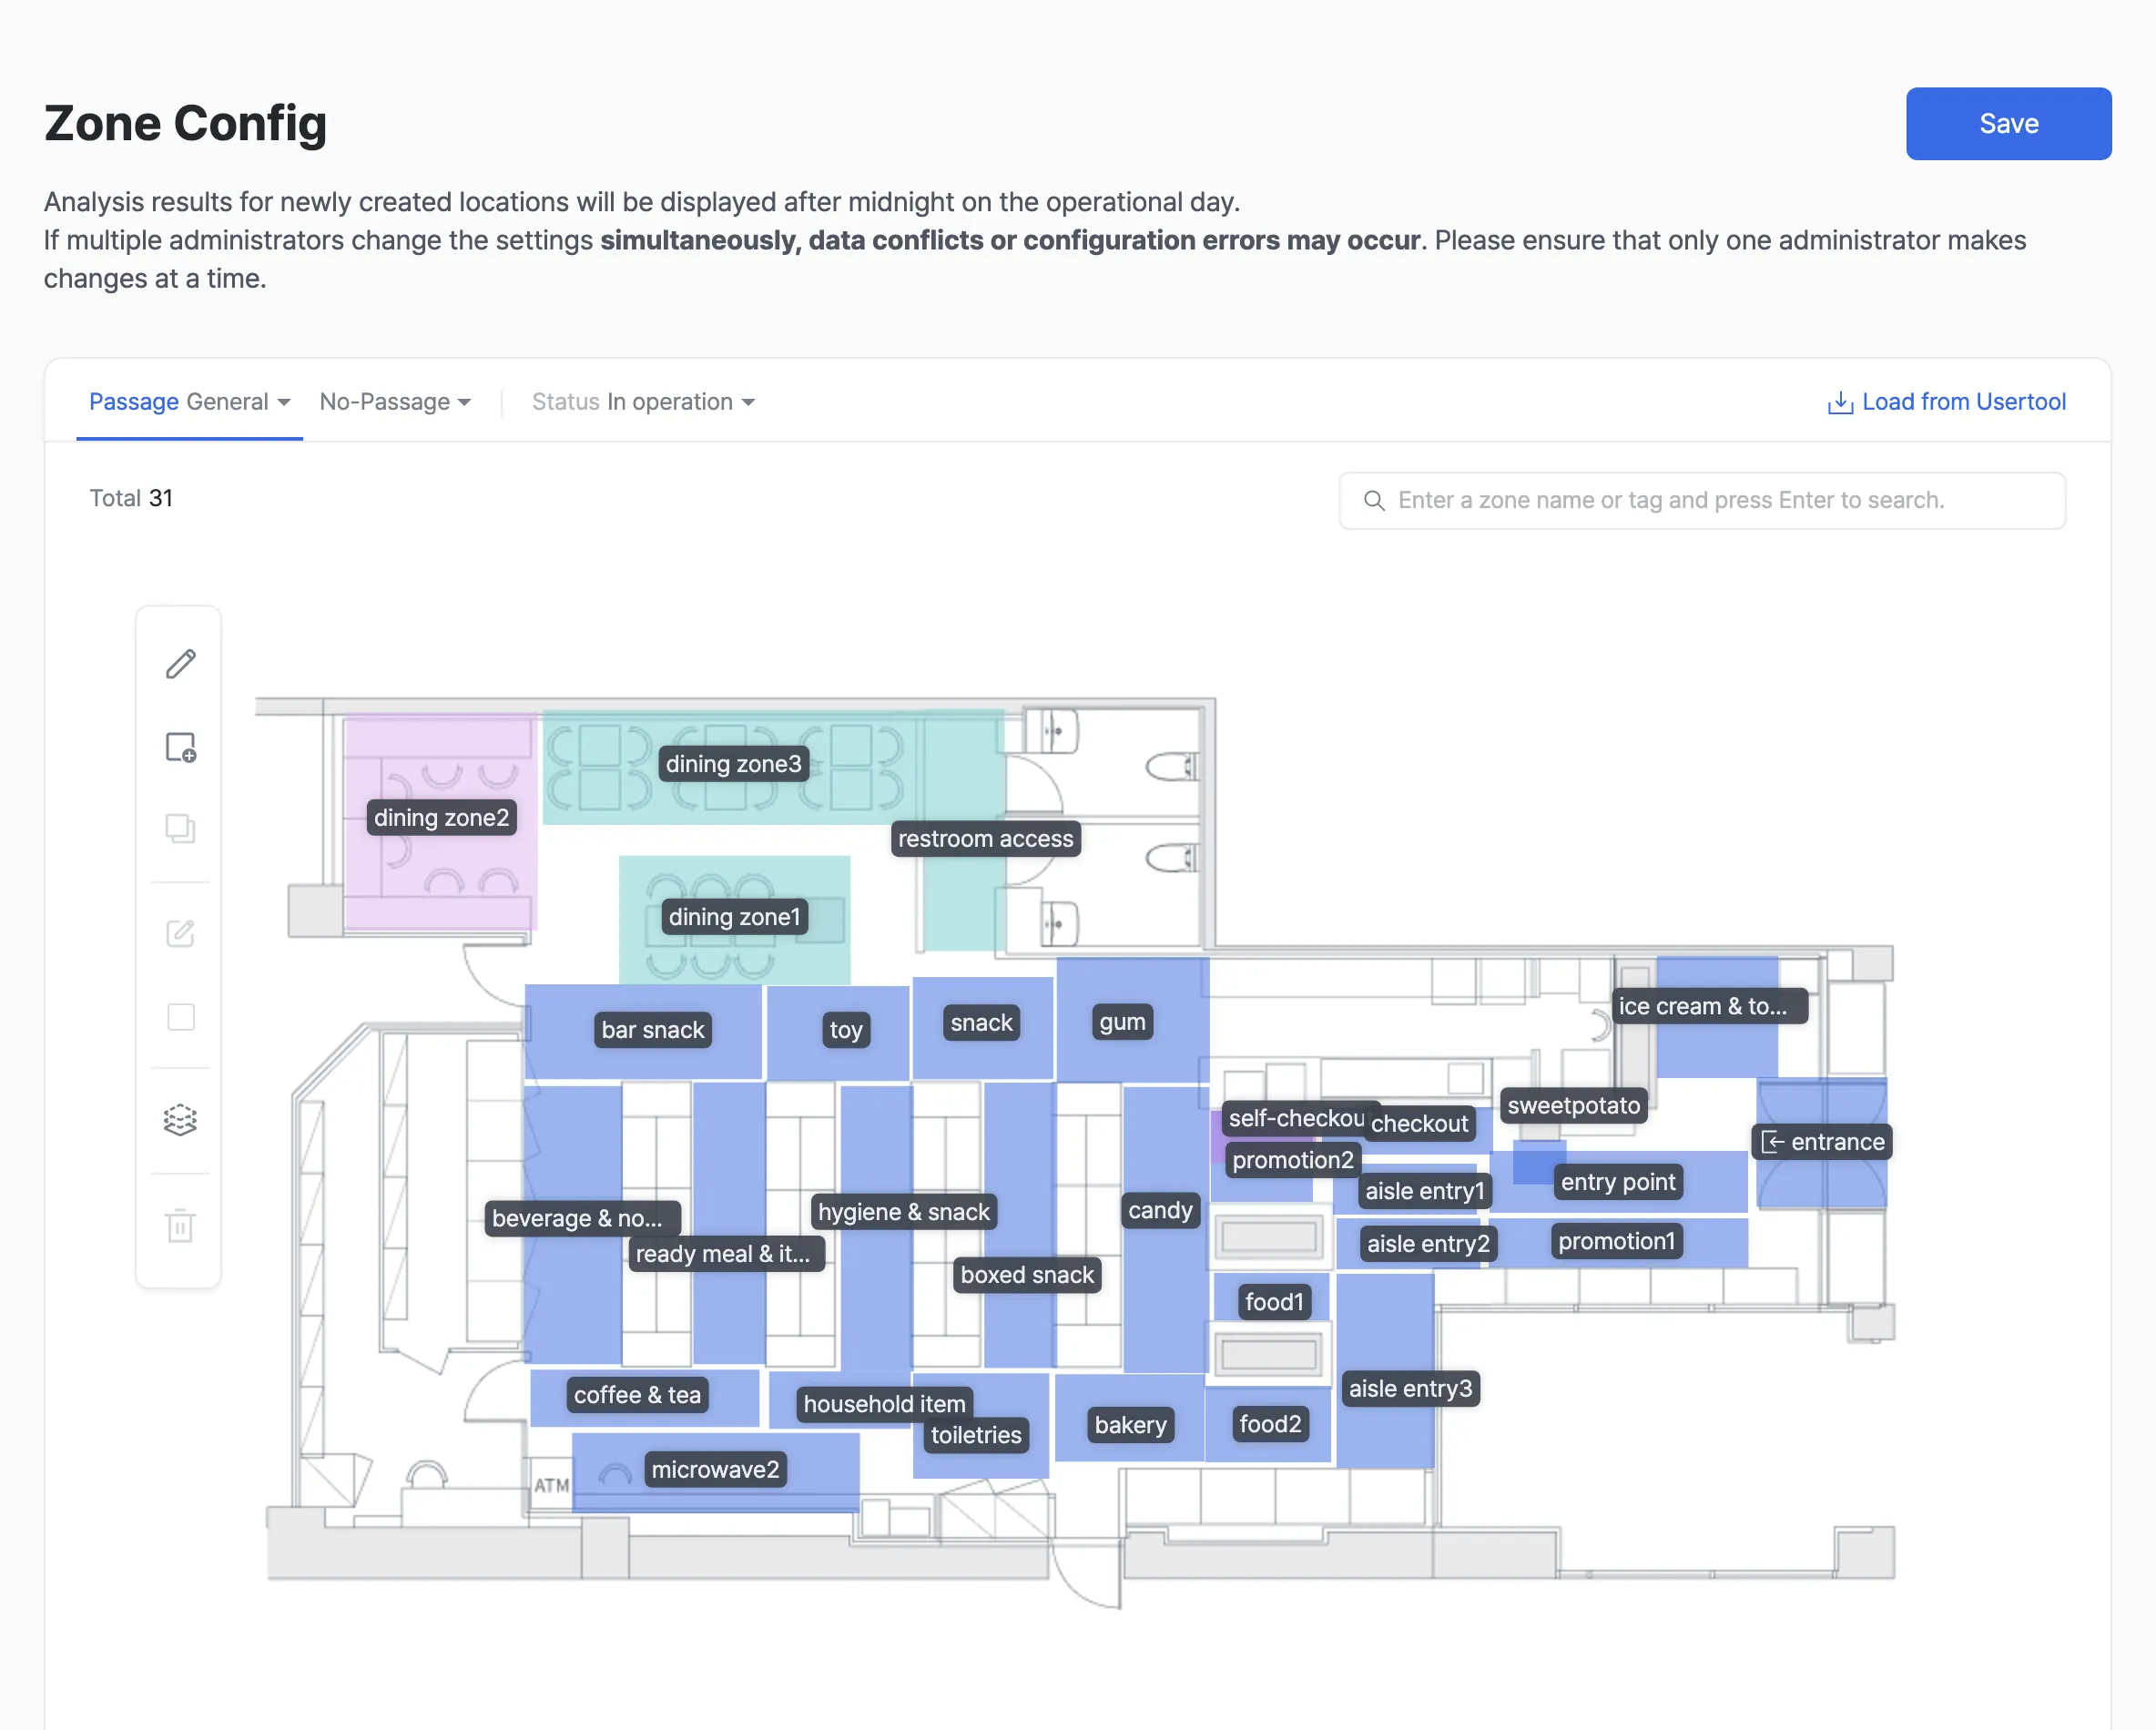
Task: Select the bar snack zone label
Action: click(x=652, y=1030)
